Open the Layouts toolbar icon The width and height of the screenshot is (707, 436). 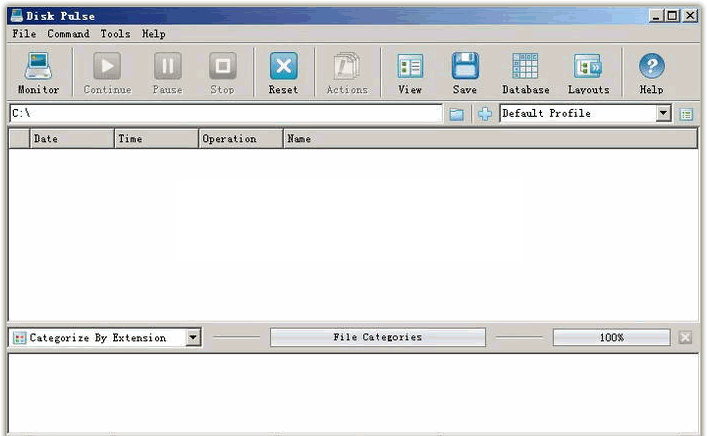click(x=588, y=73)
